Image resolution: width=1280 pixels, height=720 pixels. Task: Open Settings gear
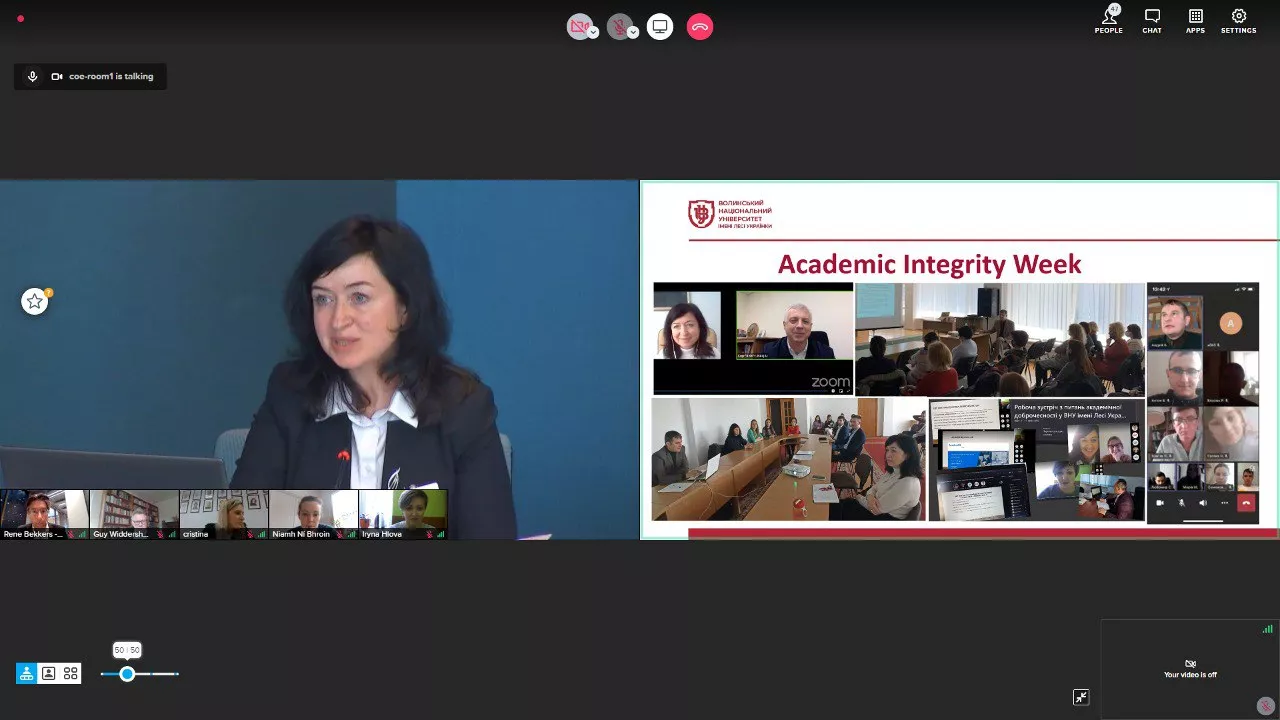point(1238,19)
